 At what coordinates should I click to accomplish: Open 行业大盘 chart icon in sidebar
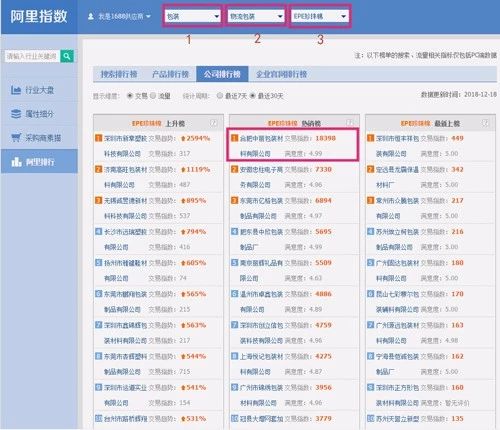[x=16, y=90]
